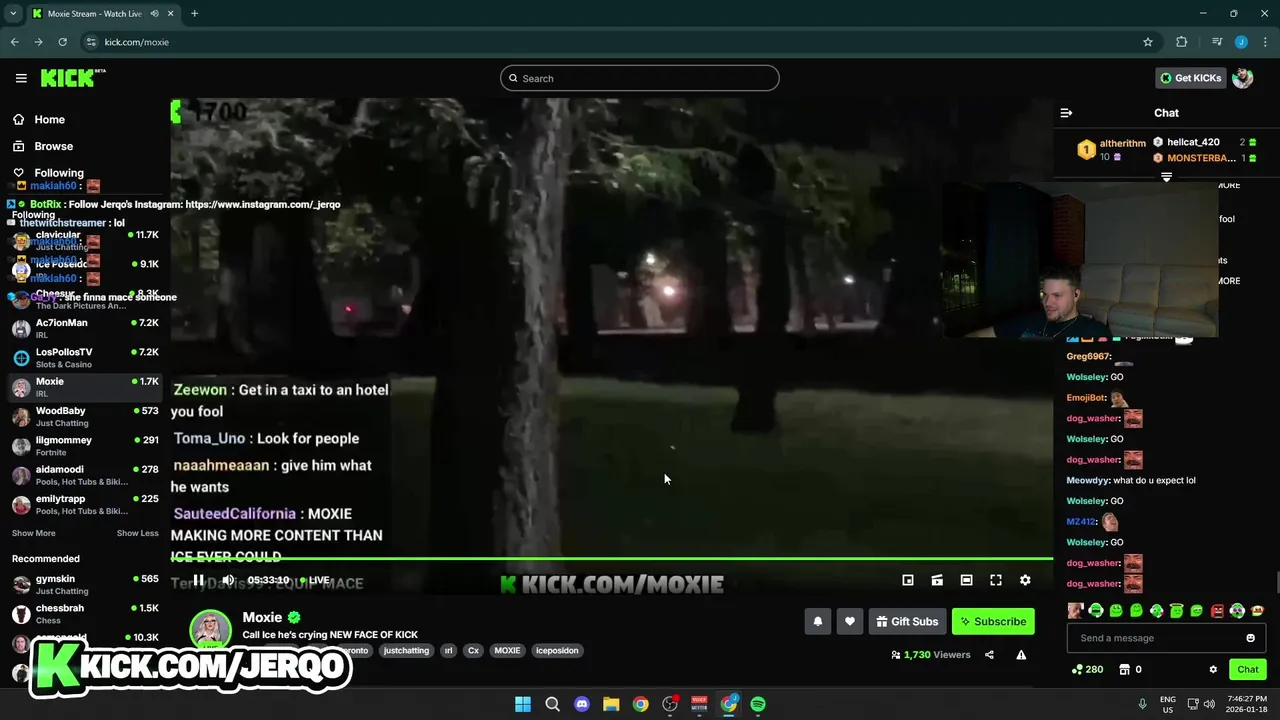Jump to the LIVE indicator
The width and height of the screenshot is (1280, 720).
pyautogui.click(x=314, y=580)
